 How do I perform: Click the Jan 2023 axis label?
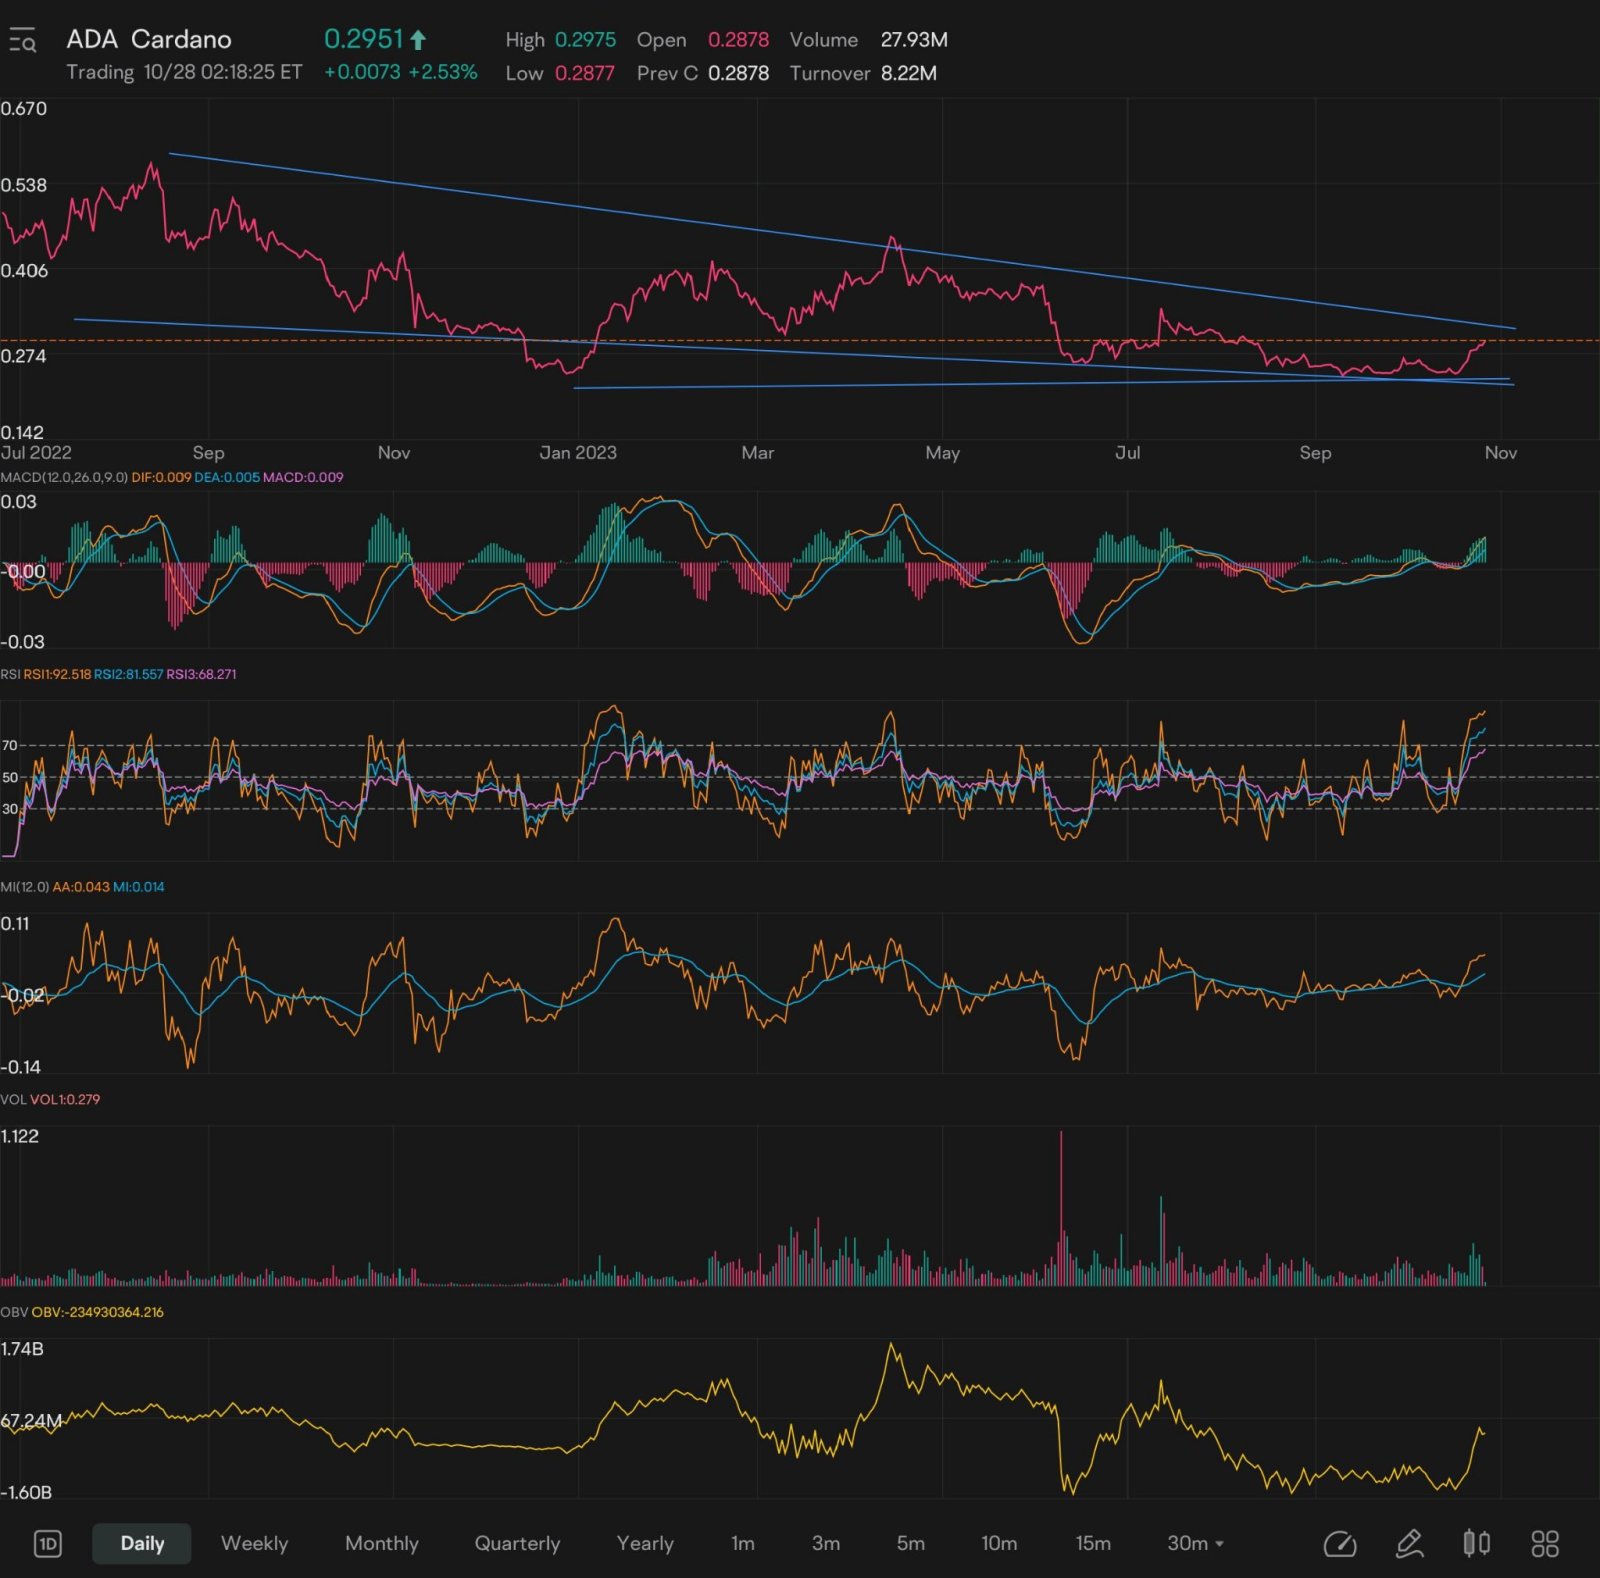coord(578,452)
